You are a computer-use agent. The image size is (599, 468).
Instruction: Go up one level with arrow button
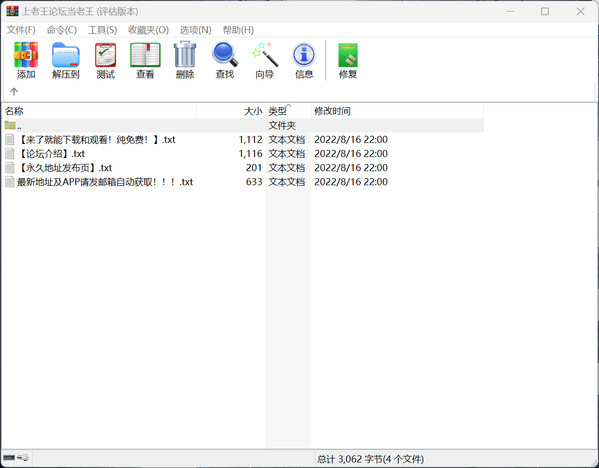point(14,92)
